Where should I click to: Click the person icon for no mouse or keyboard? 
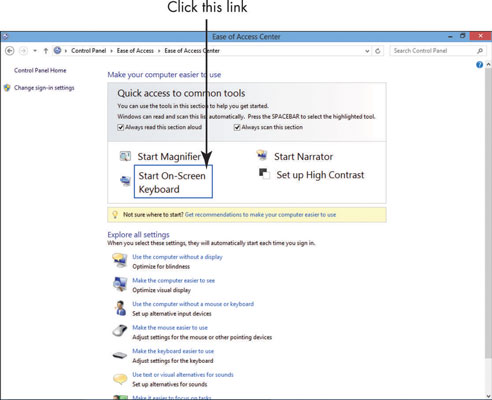pyautogui.click(x=120, y=308)
